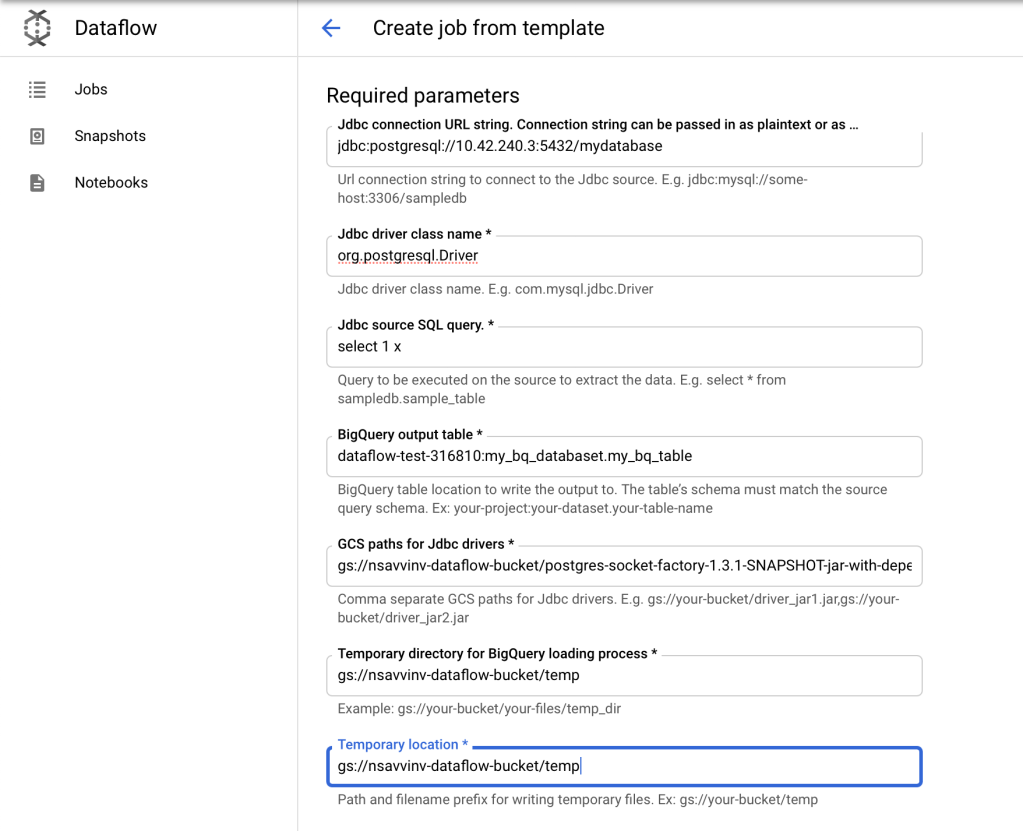Click the Jobs list icon in sidebar
The image size is (1023, 831).
tap(37, 89)
